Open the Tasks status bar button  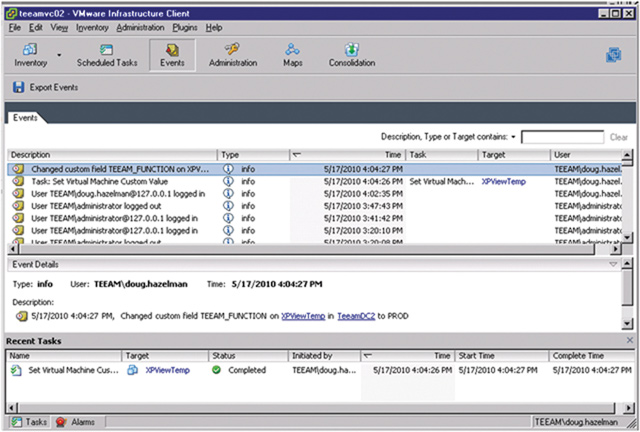pos(29,422)
